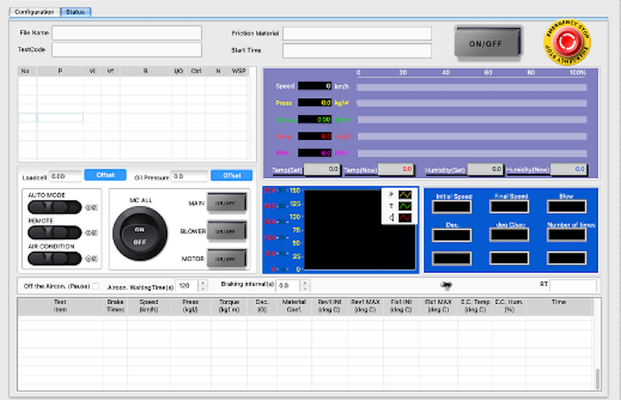The width and height of the screenshot is (621, 400).
Task: Check the Off the Aircon (Pause) checkbox
Action: (x=95, y=285)
